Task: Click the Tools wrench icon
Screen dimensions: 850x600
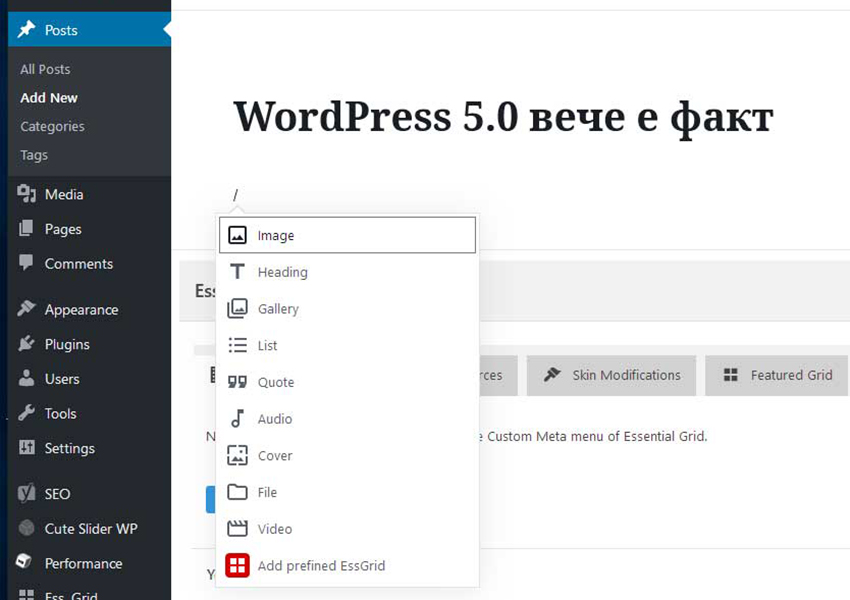Action: (x=26, y=412)
